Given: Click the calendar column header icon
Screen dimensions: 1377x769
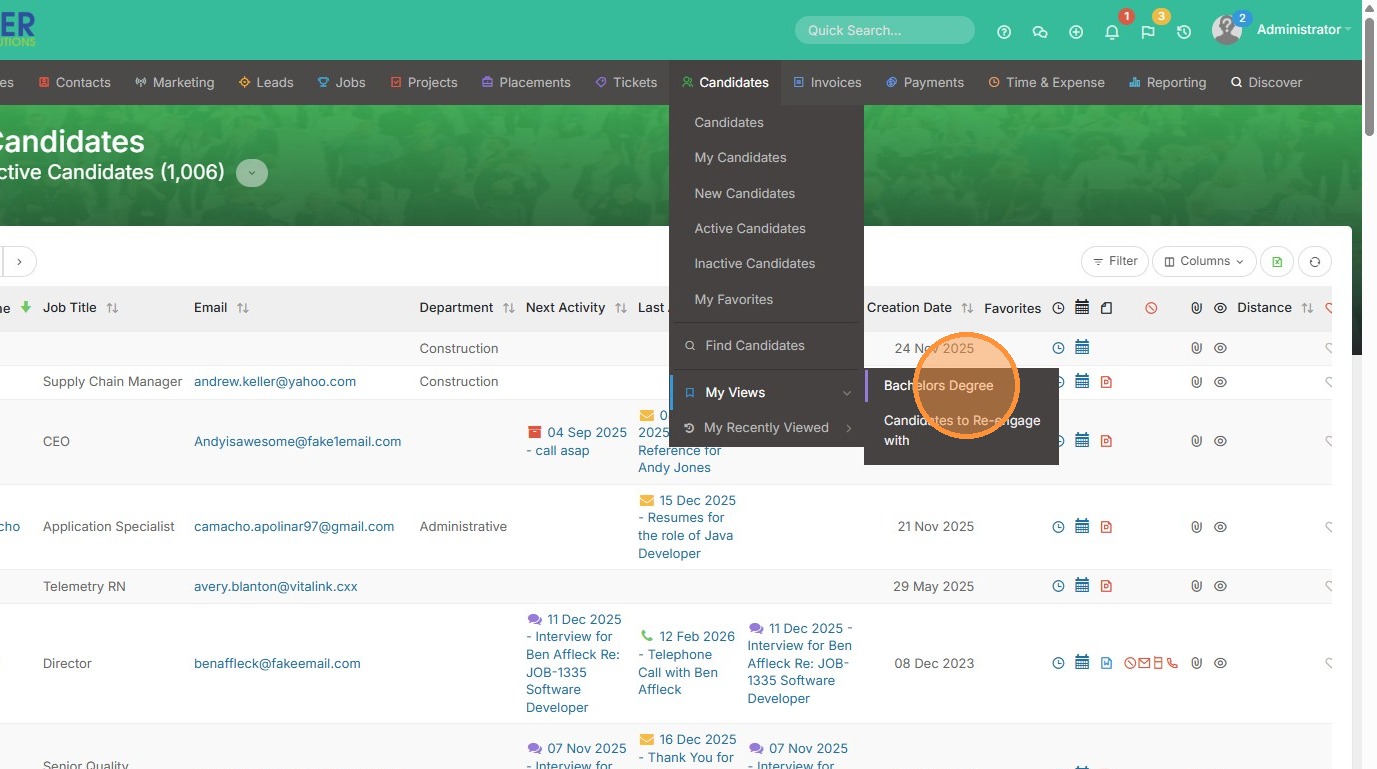Looking at the screenshot, I should tap(1082, 307).
